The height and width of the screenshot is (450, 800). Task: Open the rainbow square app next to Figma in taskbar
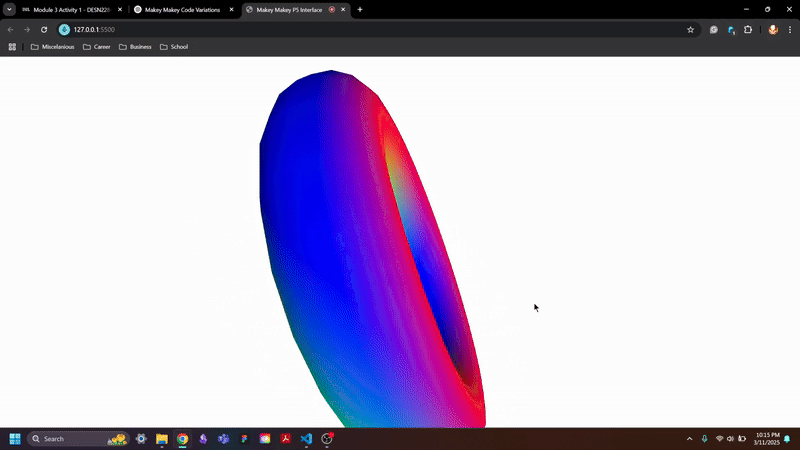tap(265, 439)
